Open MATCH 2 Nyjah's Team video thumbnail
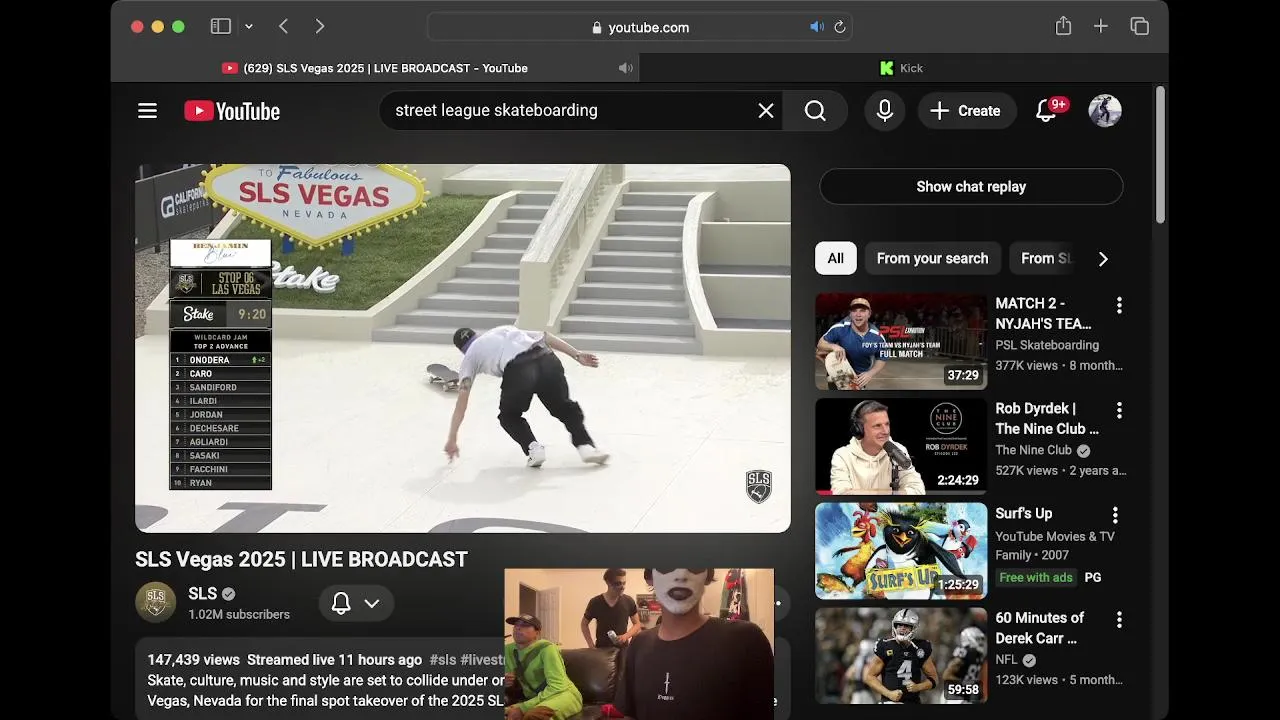 tap(901, 341)
